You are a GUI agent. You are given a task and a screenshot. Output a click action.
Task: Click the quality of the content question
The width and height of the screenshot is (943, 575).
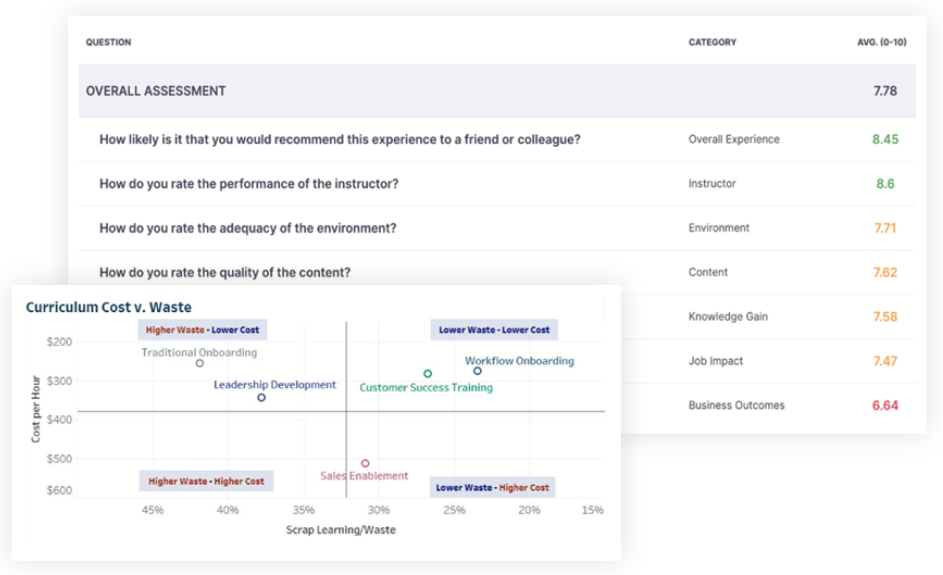coord(225,272)
